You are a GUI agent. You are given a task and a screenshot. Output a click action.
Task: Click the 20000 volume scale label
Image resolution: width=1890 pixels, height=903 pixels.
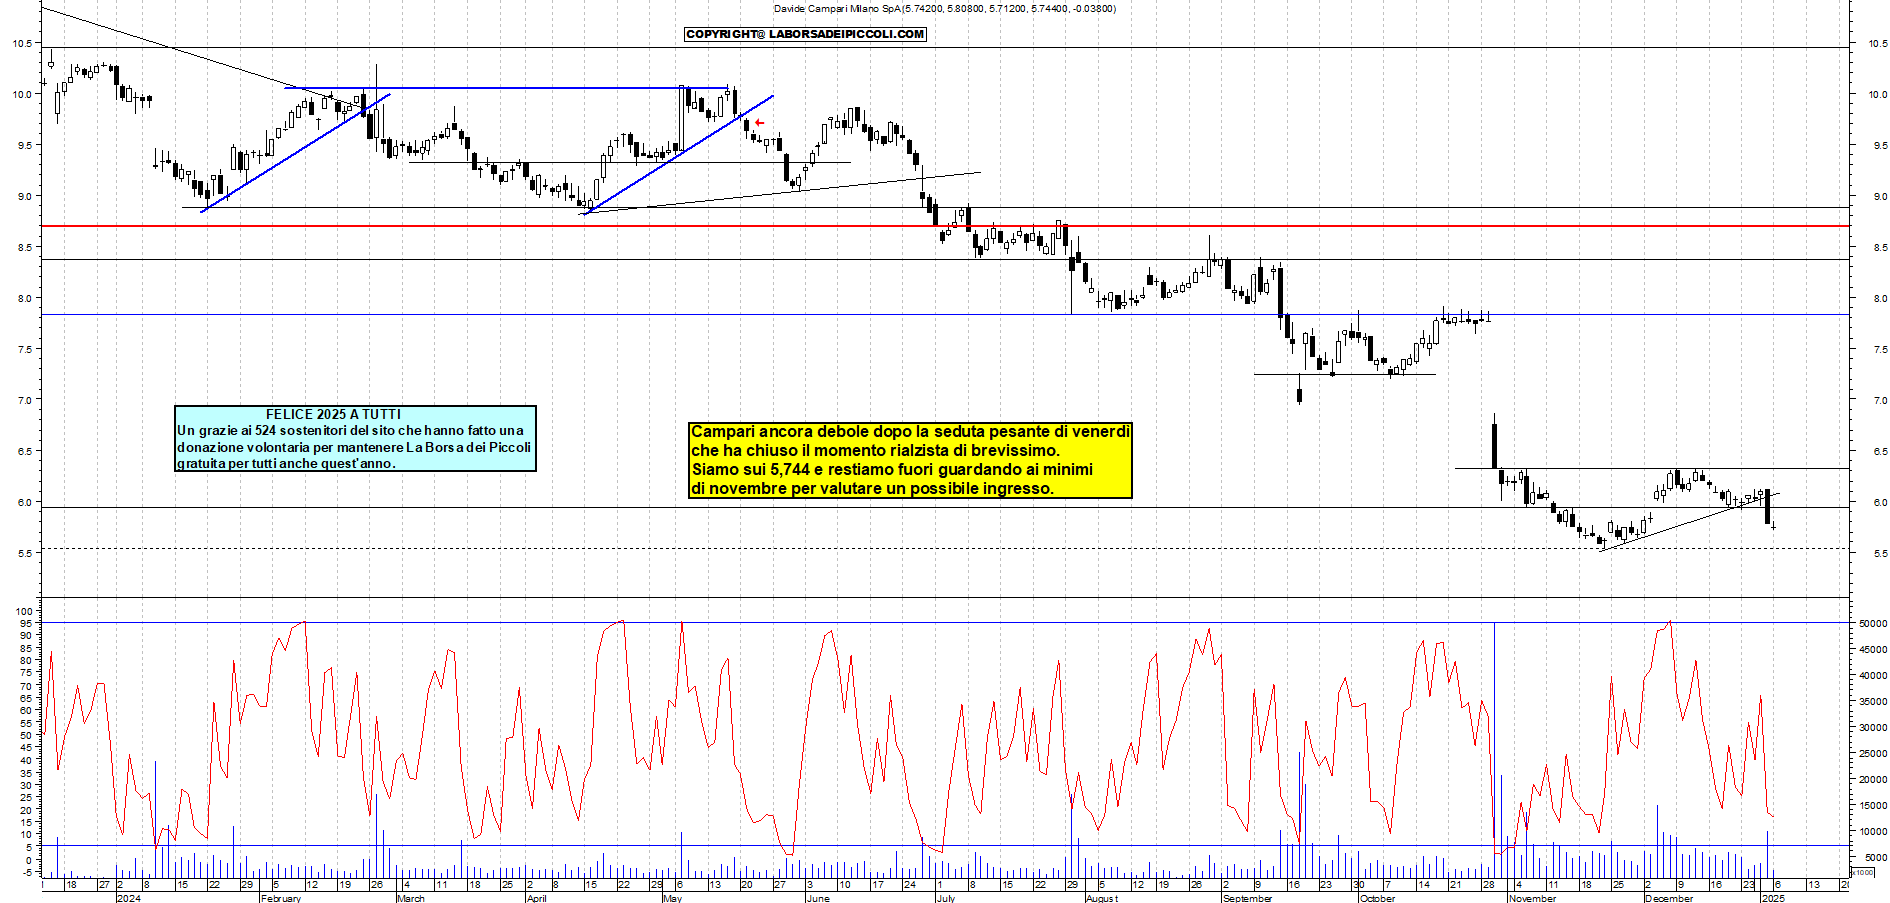(x=1873, y=779)
